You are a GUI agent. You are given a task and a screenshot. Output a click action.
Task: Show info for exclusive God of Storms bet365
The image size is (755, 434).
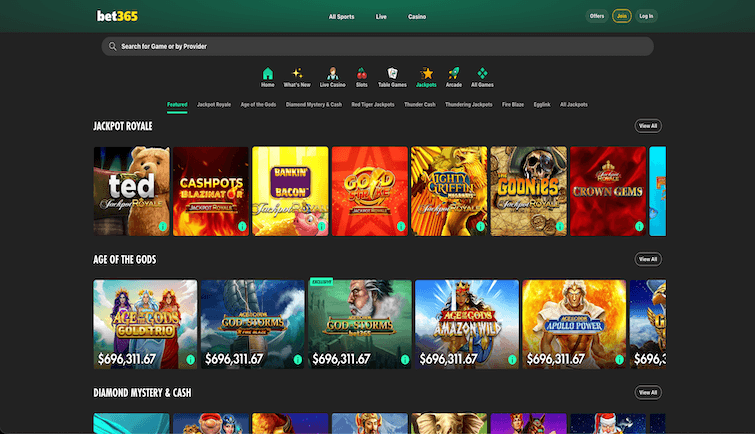pos(405,359)
